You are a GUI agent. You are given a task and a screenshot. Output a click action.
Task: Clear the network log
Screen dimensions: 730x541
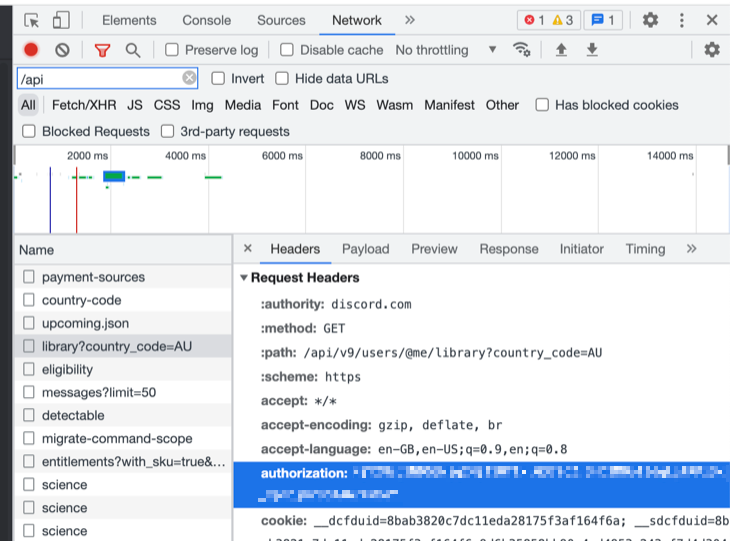point(62,50)
